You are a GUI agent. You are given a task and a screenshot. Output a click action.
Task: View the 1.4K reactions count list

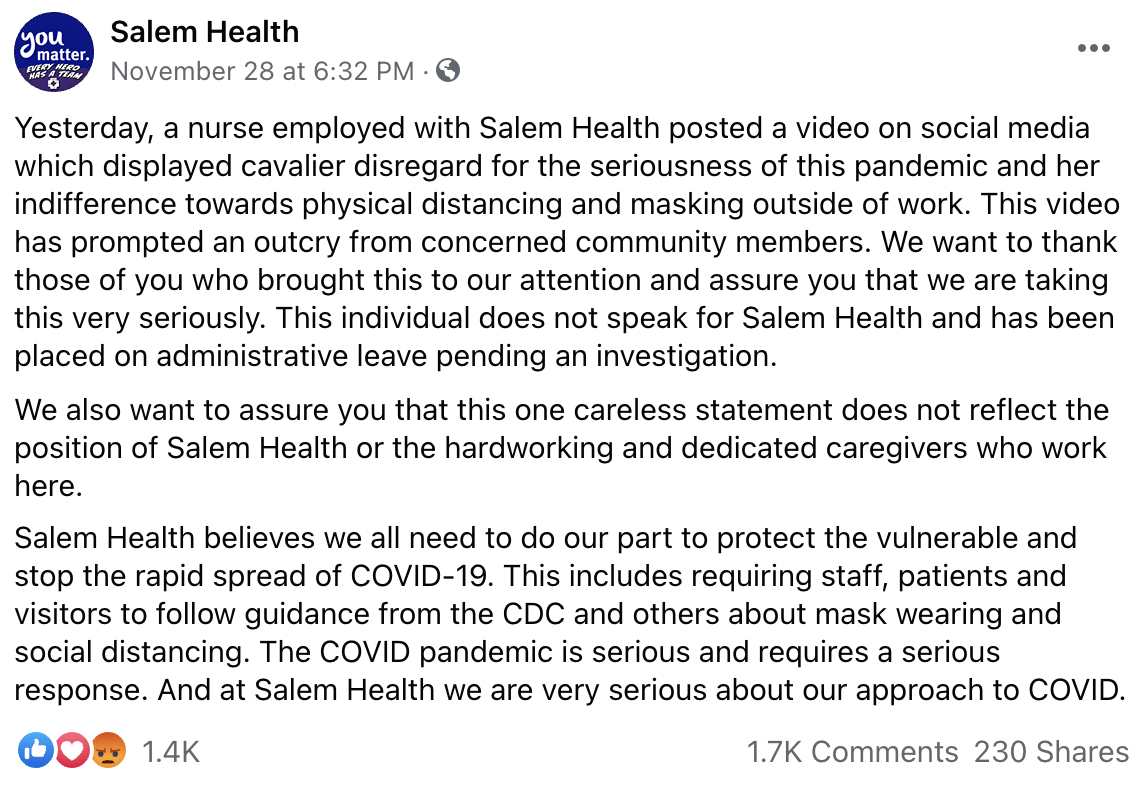(171, 752)
